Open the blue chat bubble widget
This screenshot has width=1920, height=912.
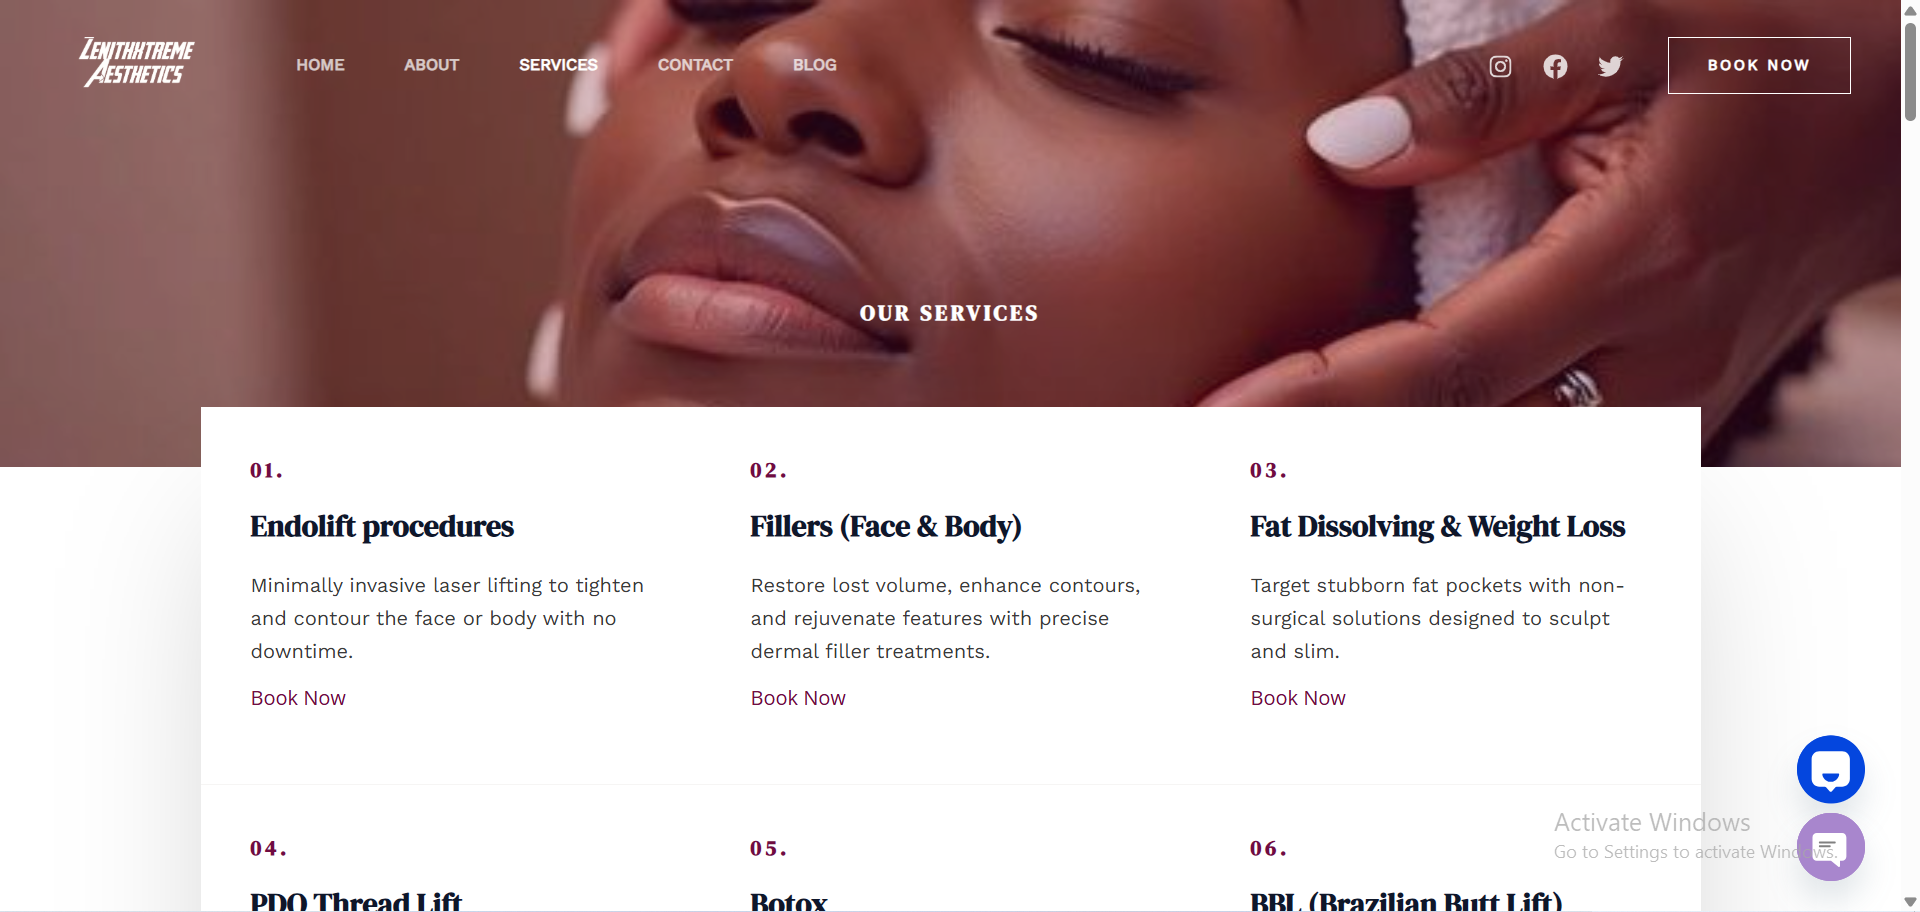click(x=1830, y=769)
